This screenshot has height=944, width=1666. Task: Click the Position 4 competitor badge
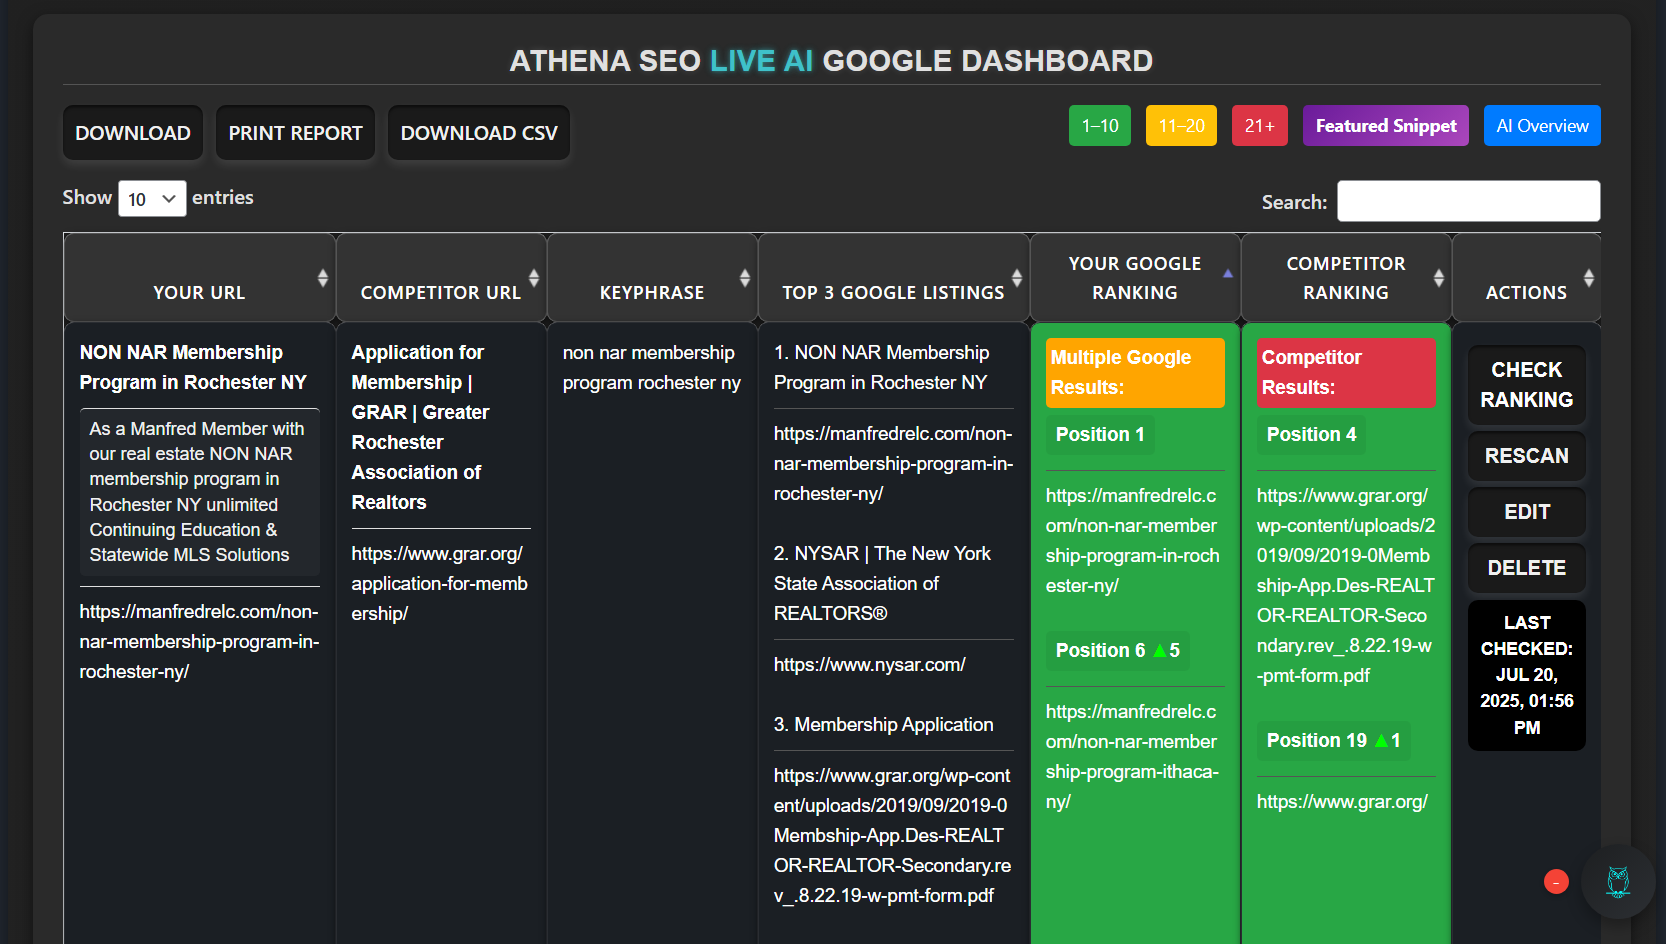click(x=1311, y=435)
